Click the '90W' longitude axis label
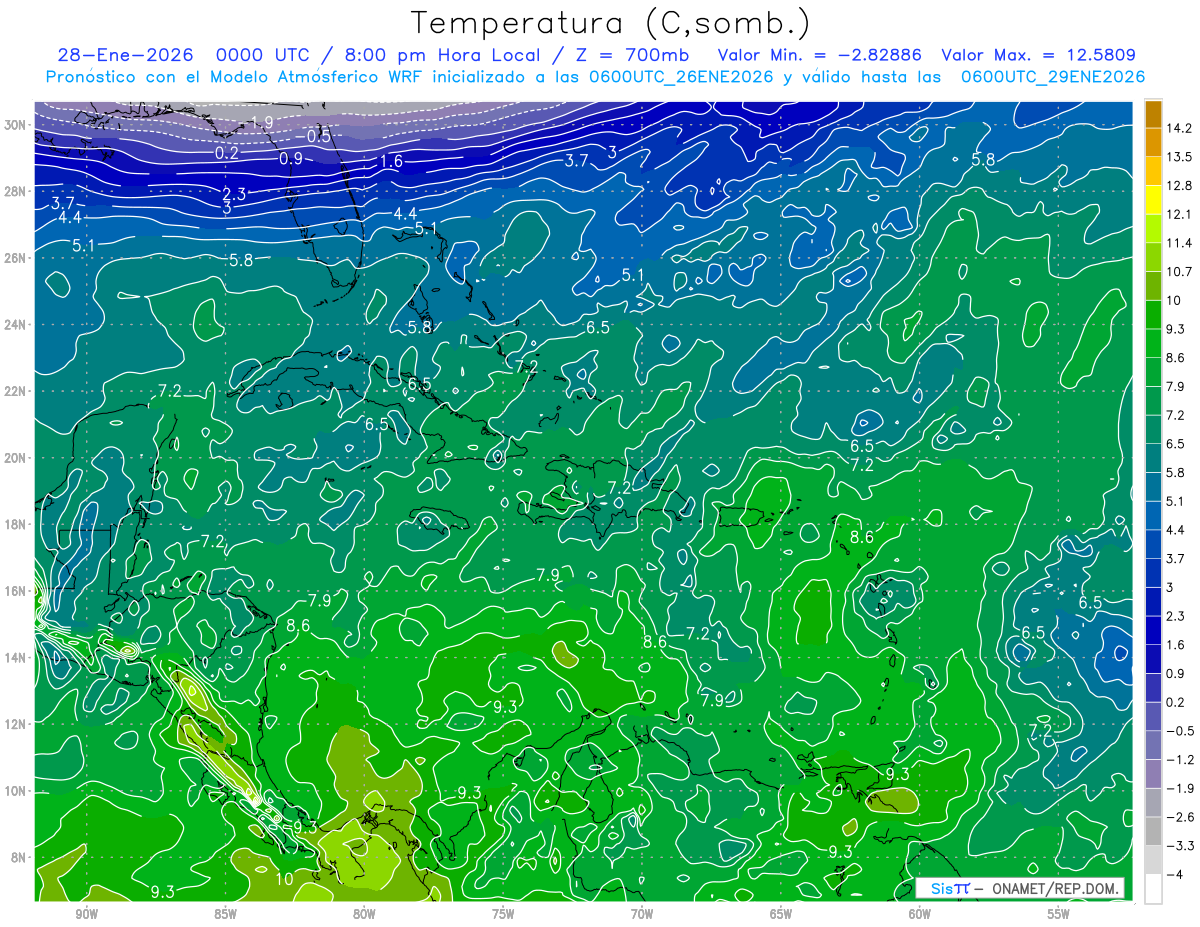1200x927 pixels. 86,914
